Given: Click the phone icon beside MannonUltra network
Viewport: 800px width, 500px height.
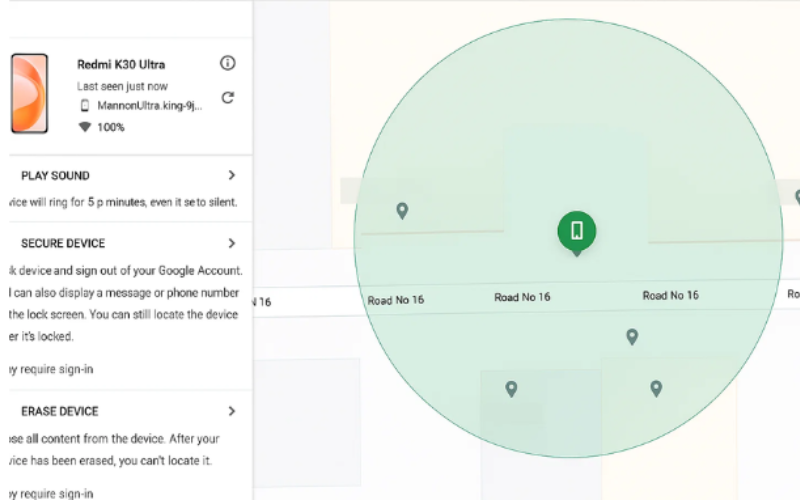Looking at the screenshot, I should [x=85, y=105].
